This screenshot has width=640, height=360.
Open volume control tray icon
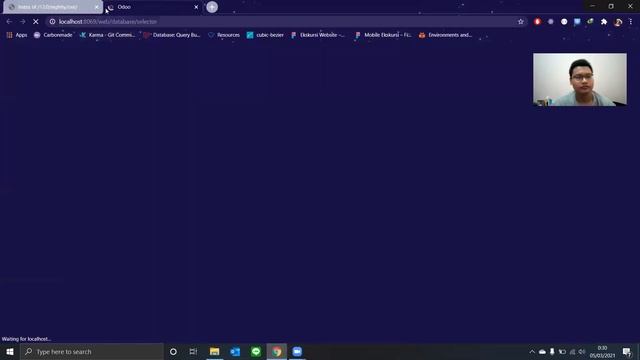[582, 351]
